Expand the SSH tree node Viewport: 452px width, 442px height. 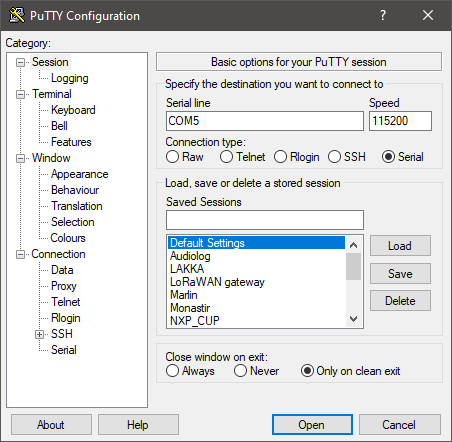[x=39, y=334]
